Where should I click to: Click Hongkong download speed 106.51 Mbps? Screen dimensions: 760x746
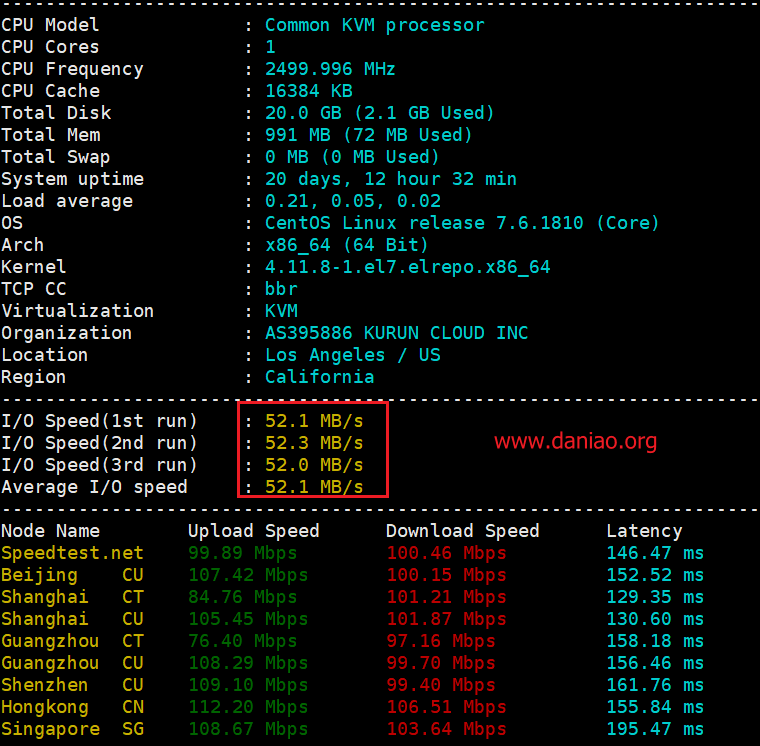446,707
